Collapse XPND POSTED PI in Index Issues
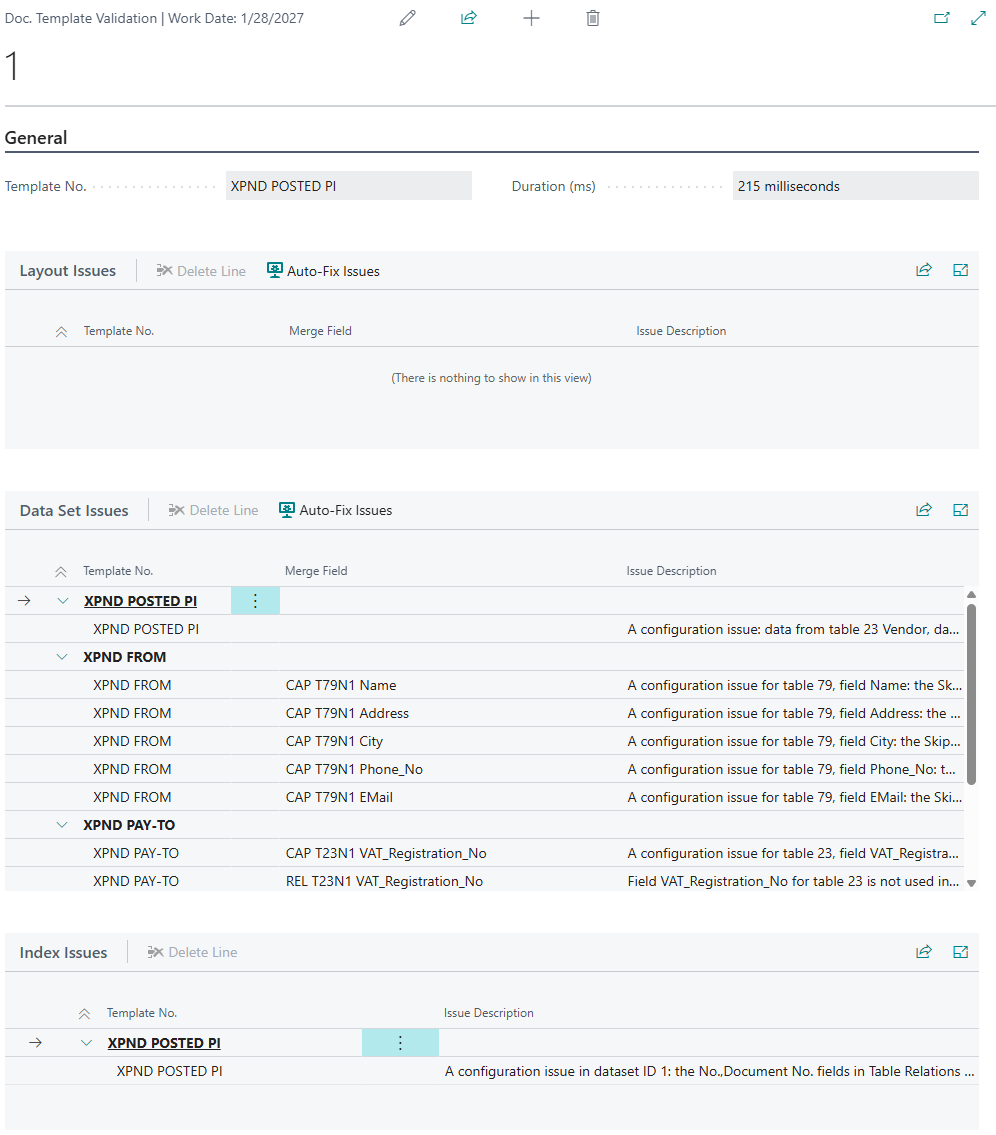 point(86,1043)
